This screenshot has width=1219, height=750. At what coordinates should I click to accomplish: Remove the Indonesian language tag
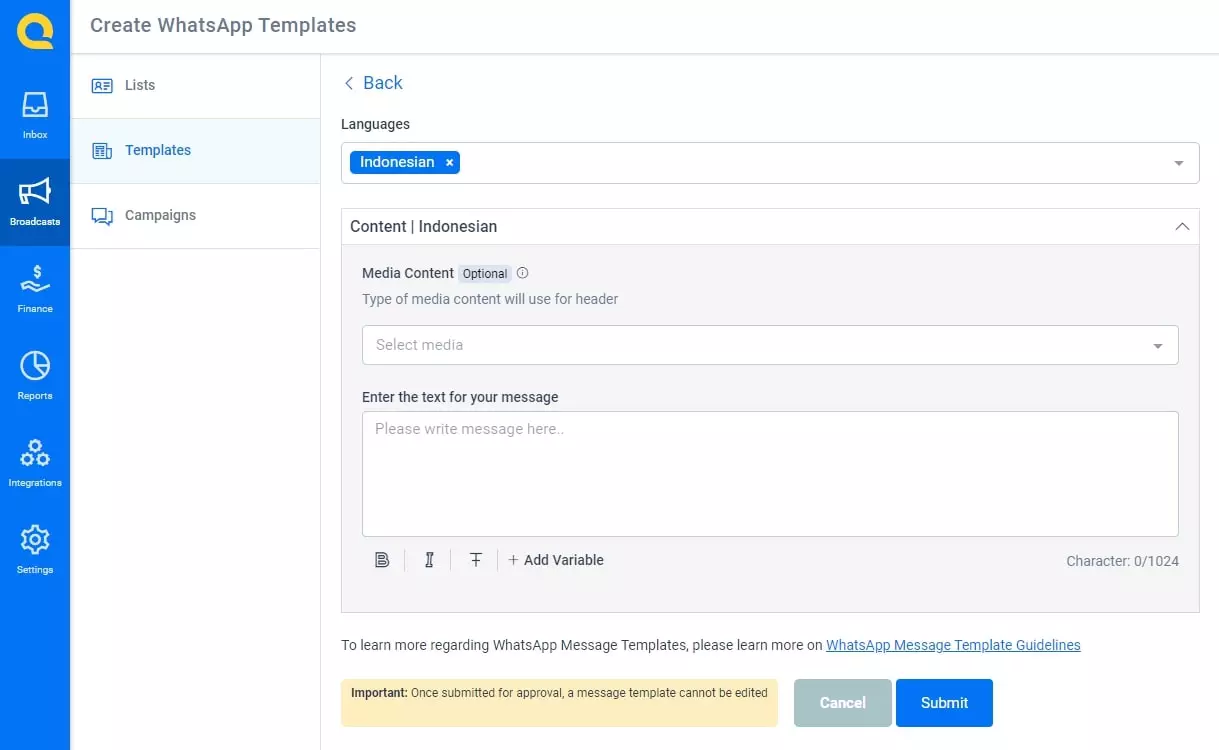pos(449,162)
